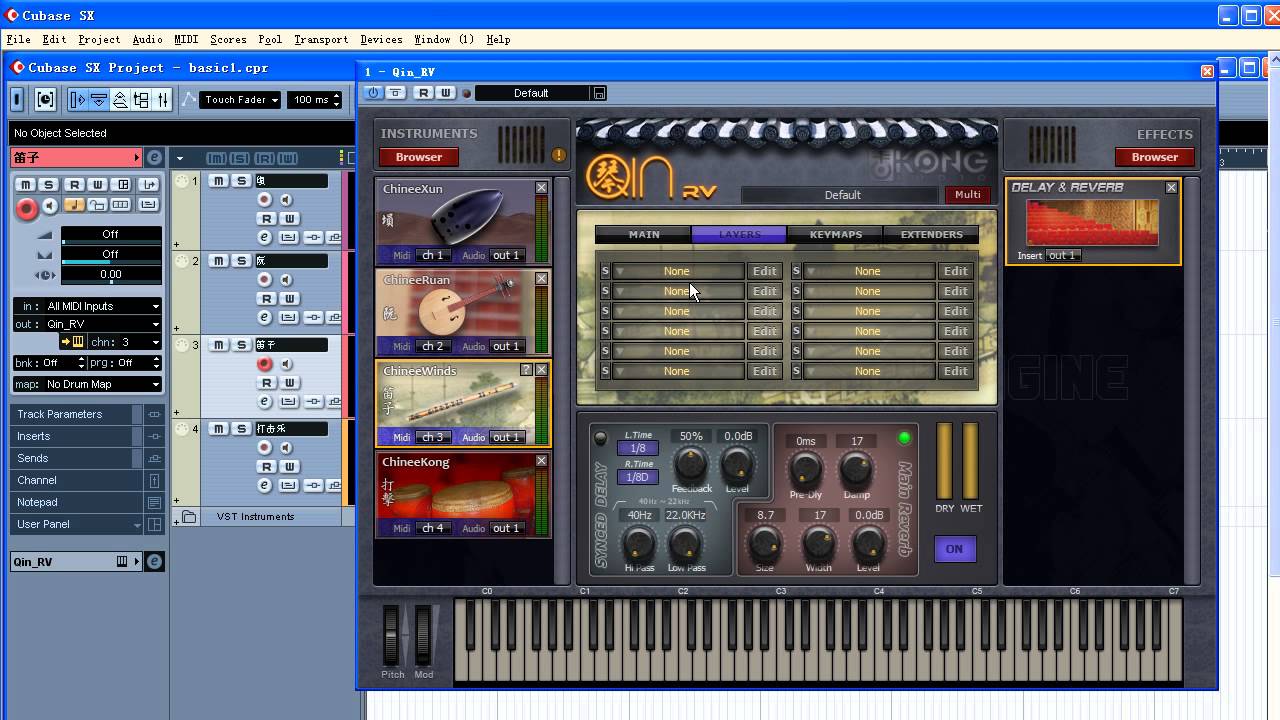
Task: Click the VST Instruments folder icon
Action: click(189, 517)
